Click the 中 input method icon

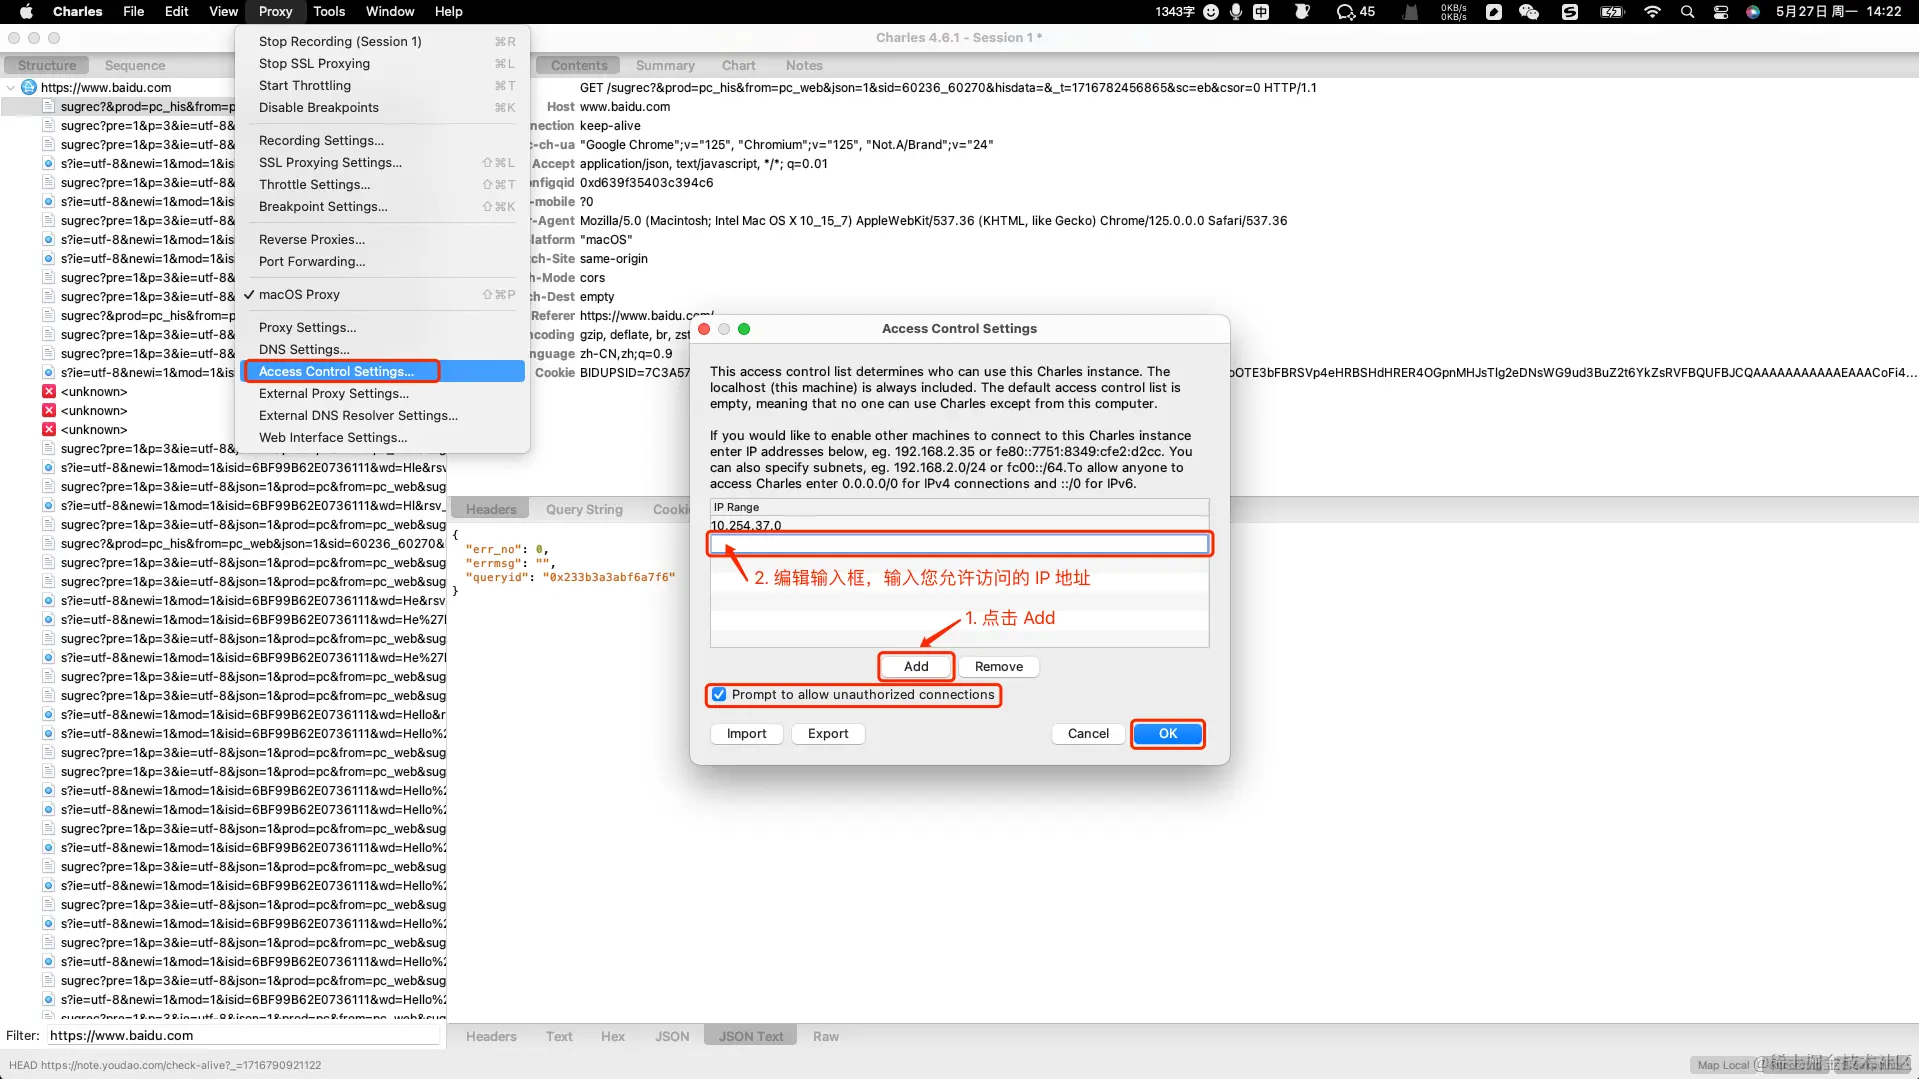1261,12
